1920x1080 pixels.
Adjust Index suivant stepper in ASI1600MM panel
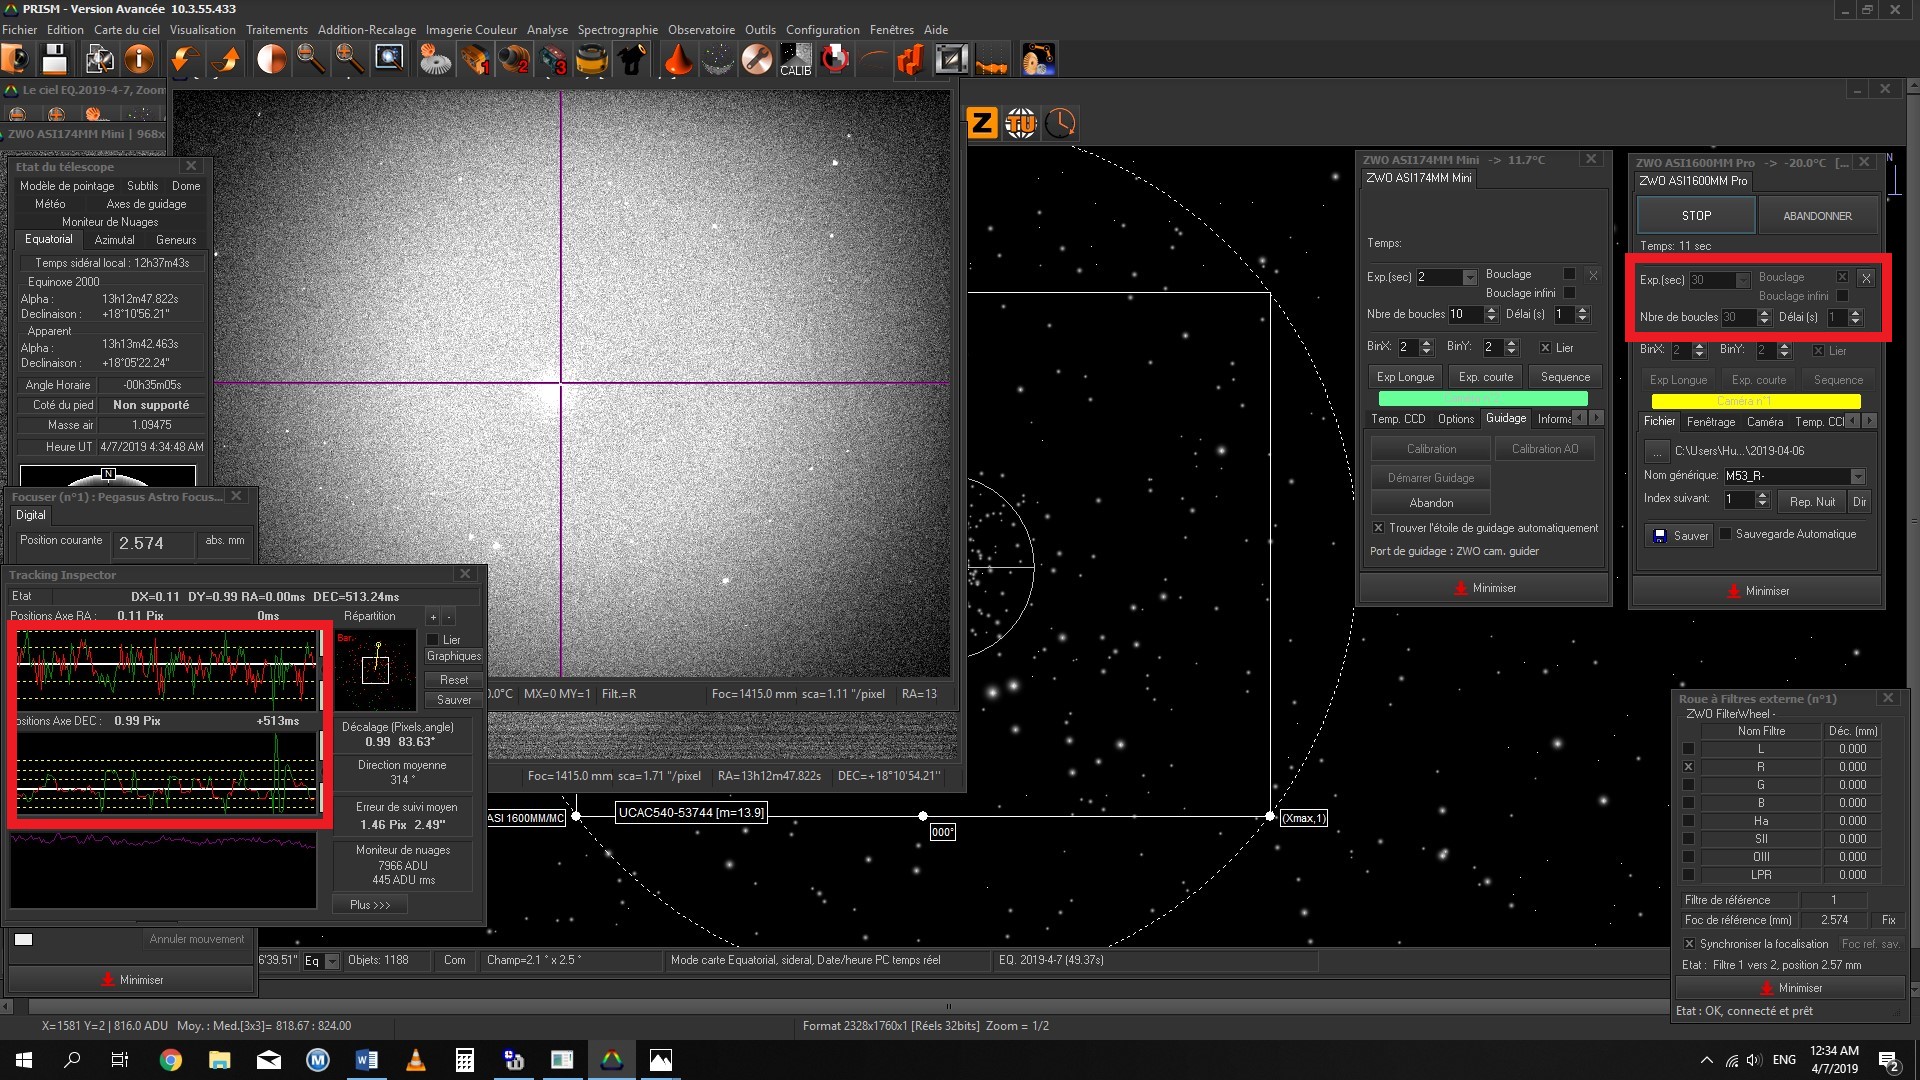(1762, 499)
